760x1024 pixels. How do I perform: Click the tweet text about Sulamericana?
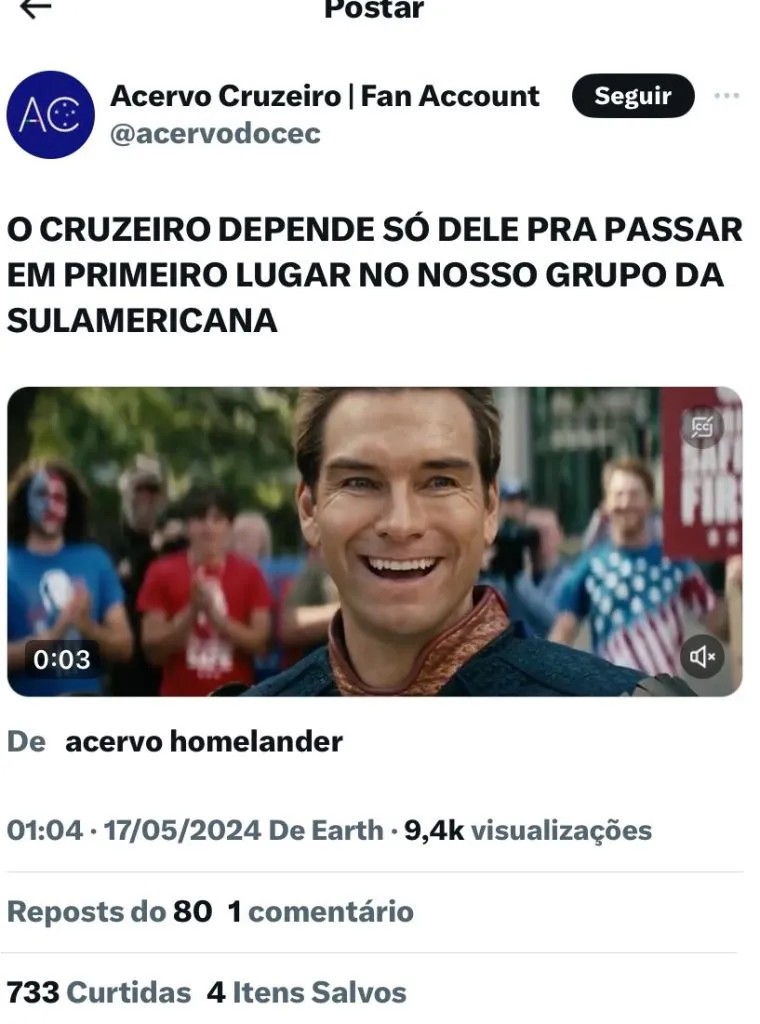374,275
